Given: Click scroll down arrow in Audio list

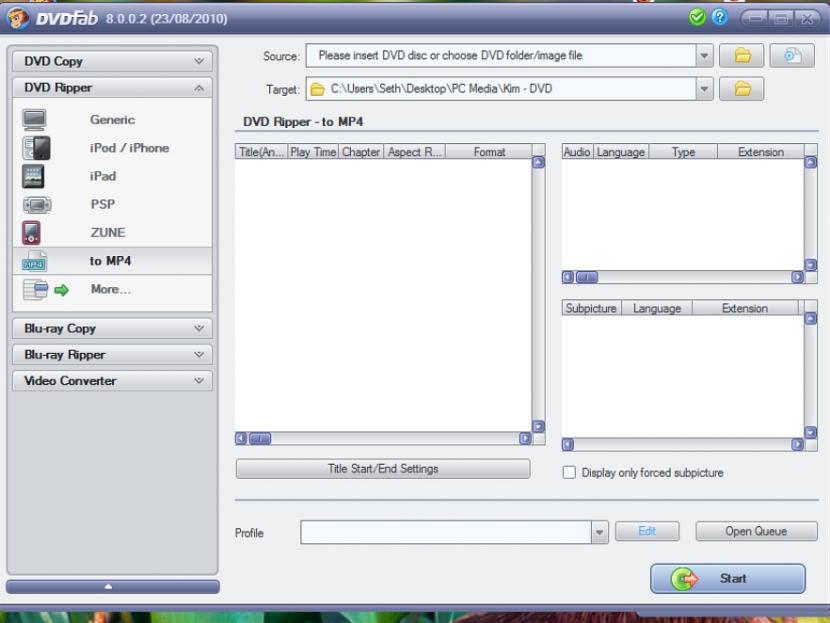Looking at the screenshot, I should [x=810, y=264].
